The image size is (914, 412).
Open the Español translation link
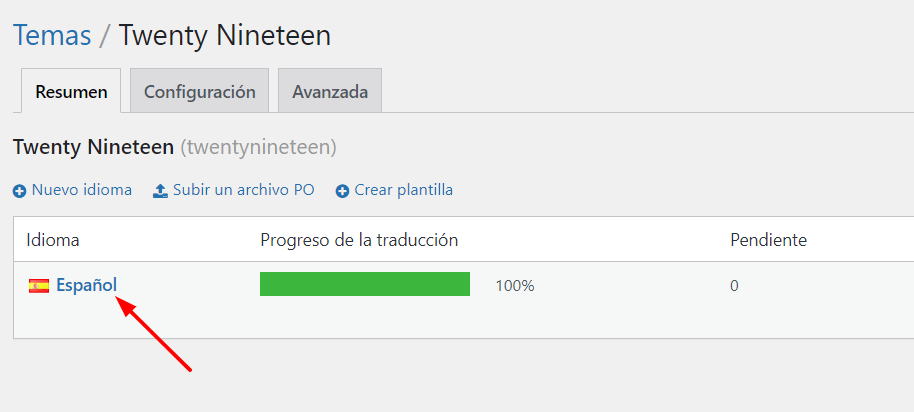[86, 285]
